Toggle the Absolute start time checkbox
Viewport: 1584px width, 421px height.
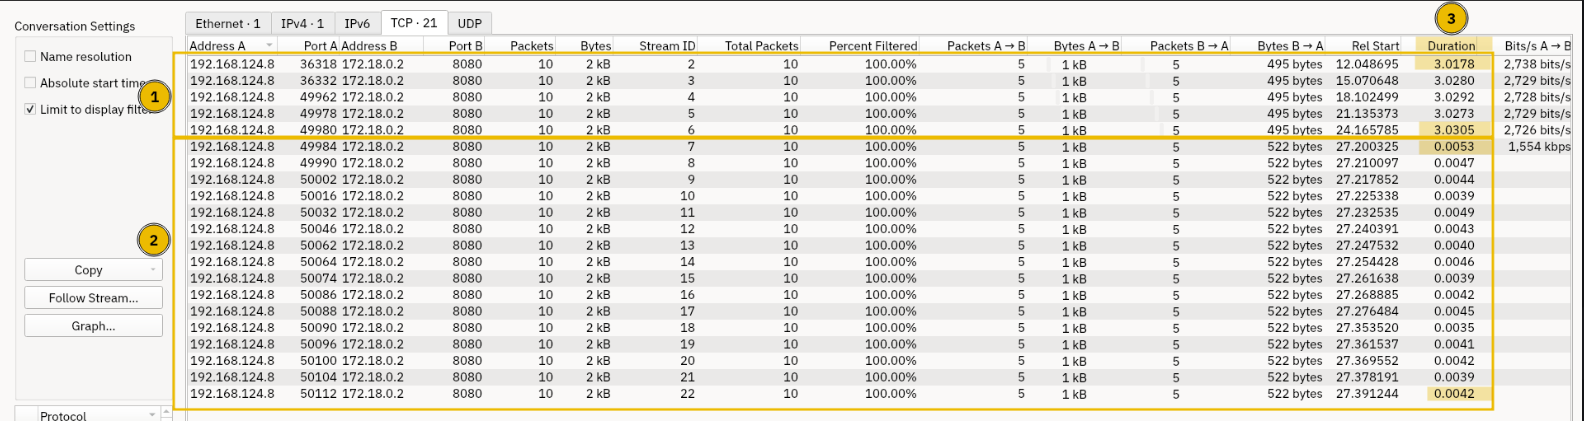(30, 83)
